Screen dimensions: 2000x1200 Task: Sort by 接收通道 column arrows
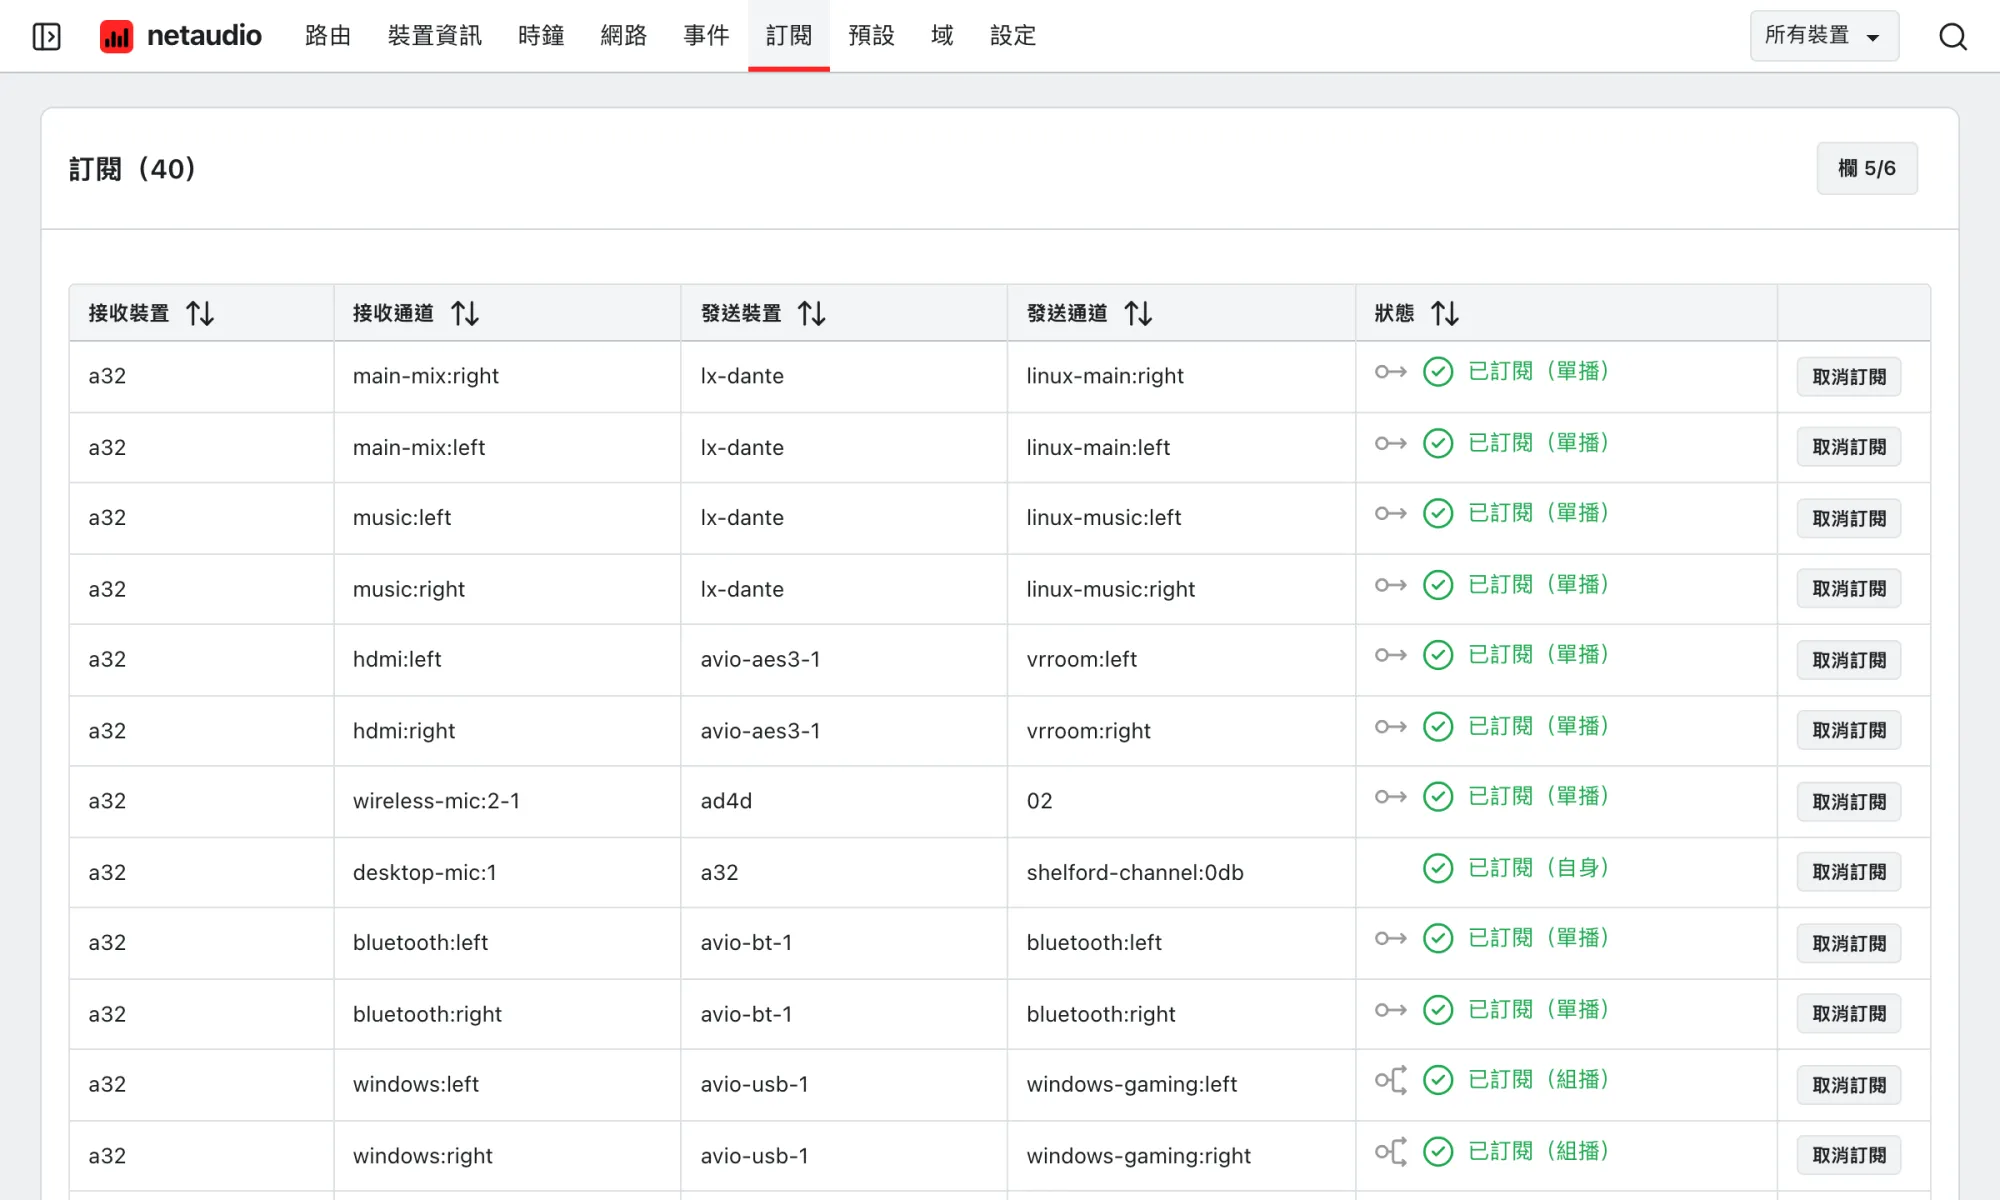click(465, 313)
